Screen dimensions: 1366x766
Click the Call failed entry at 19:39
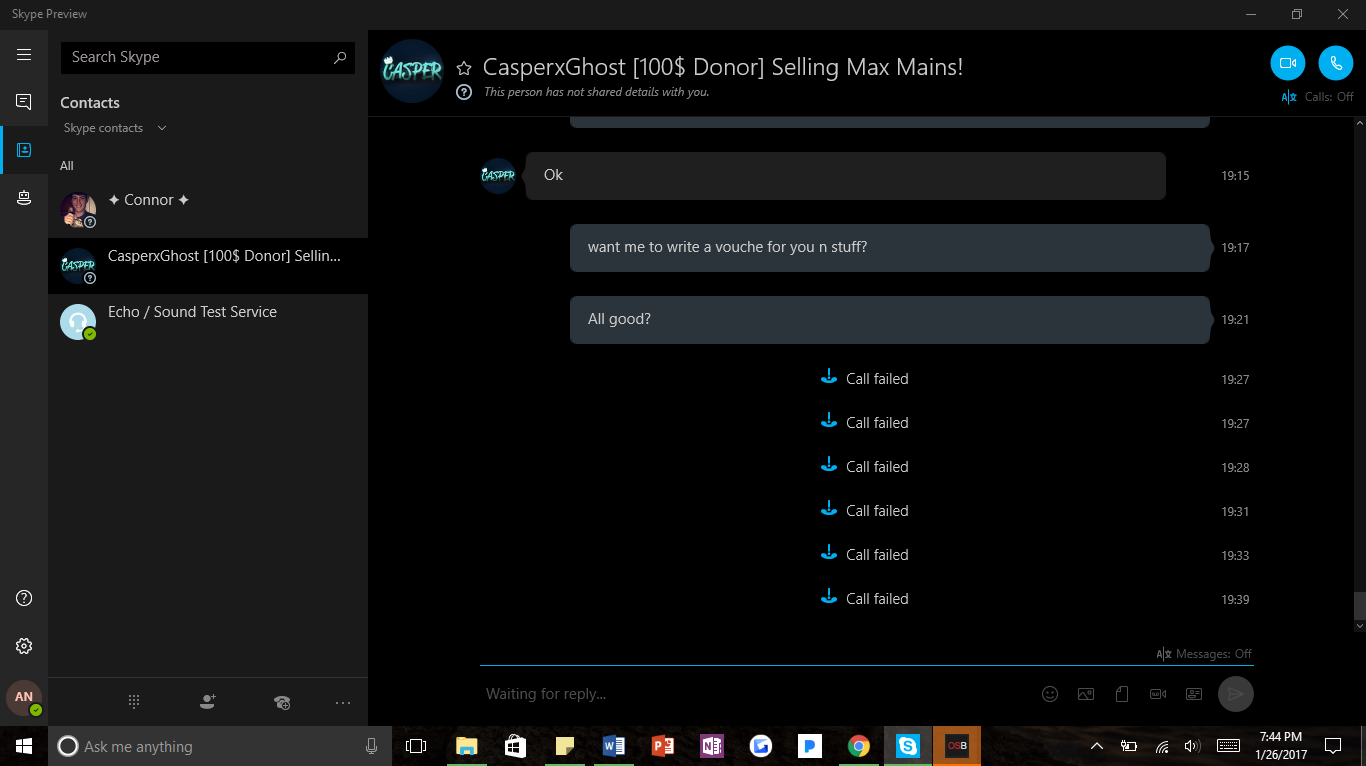[864, 599]
